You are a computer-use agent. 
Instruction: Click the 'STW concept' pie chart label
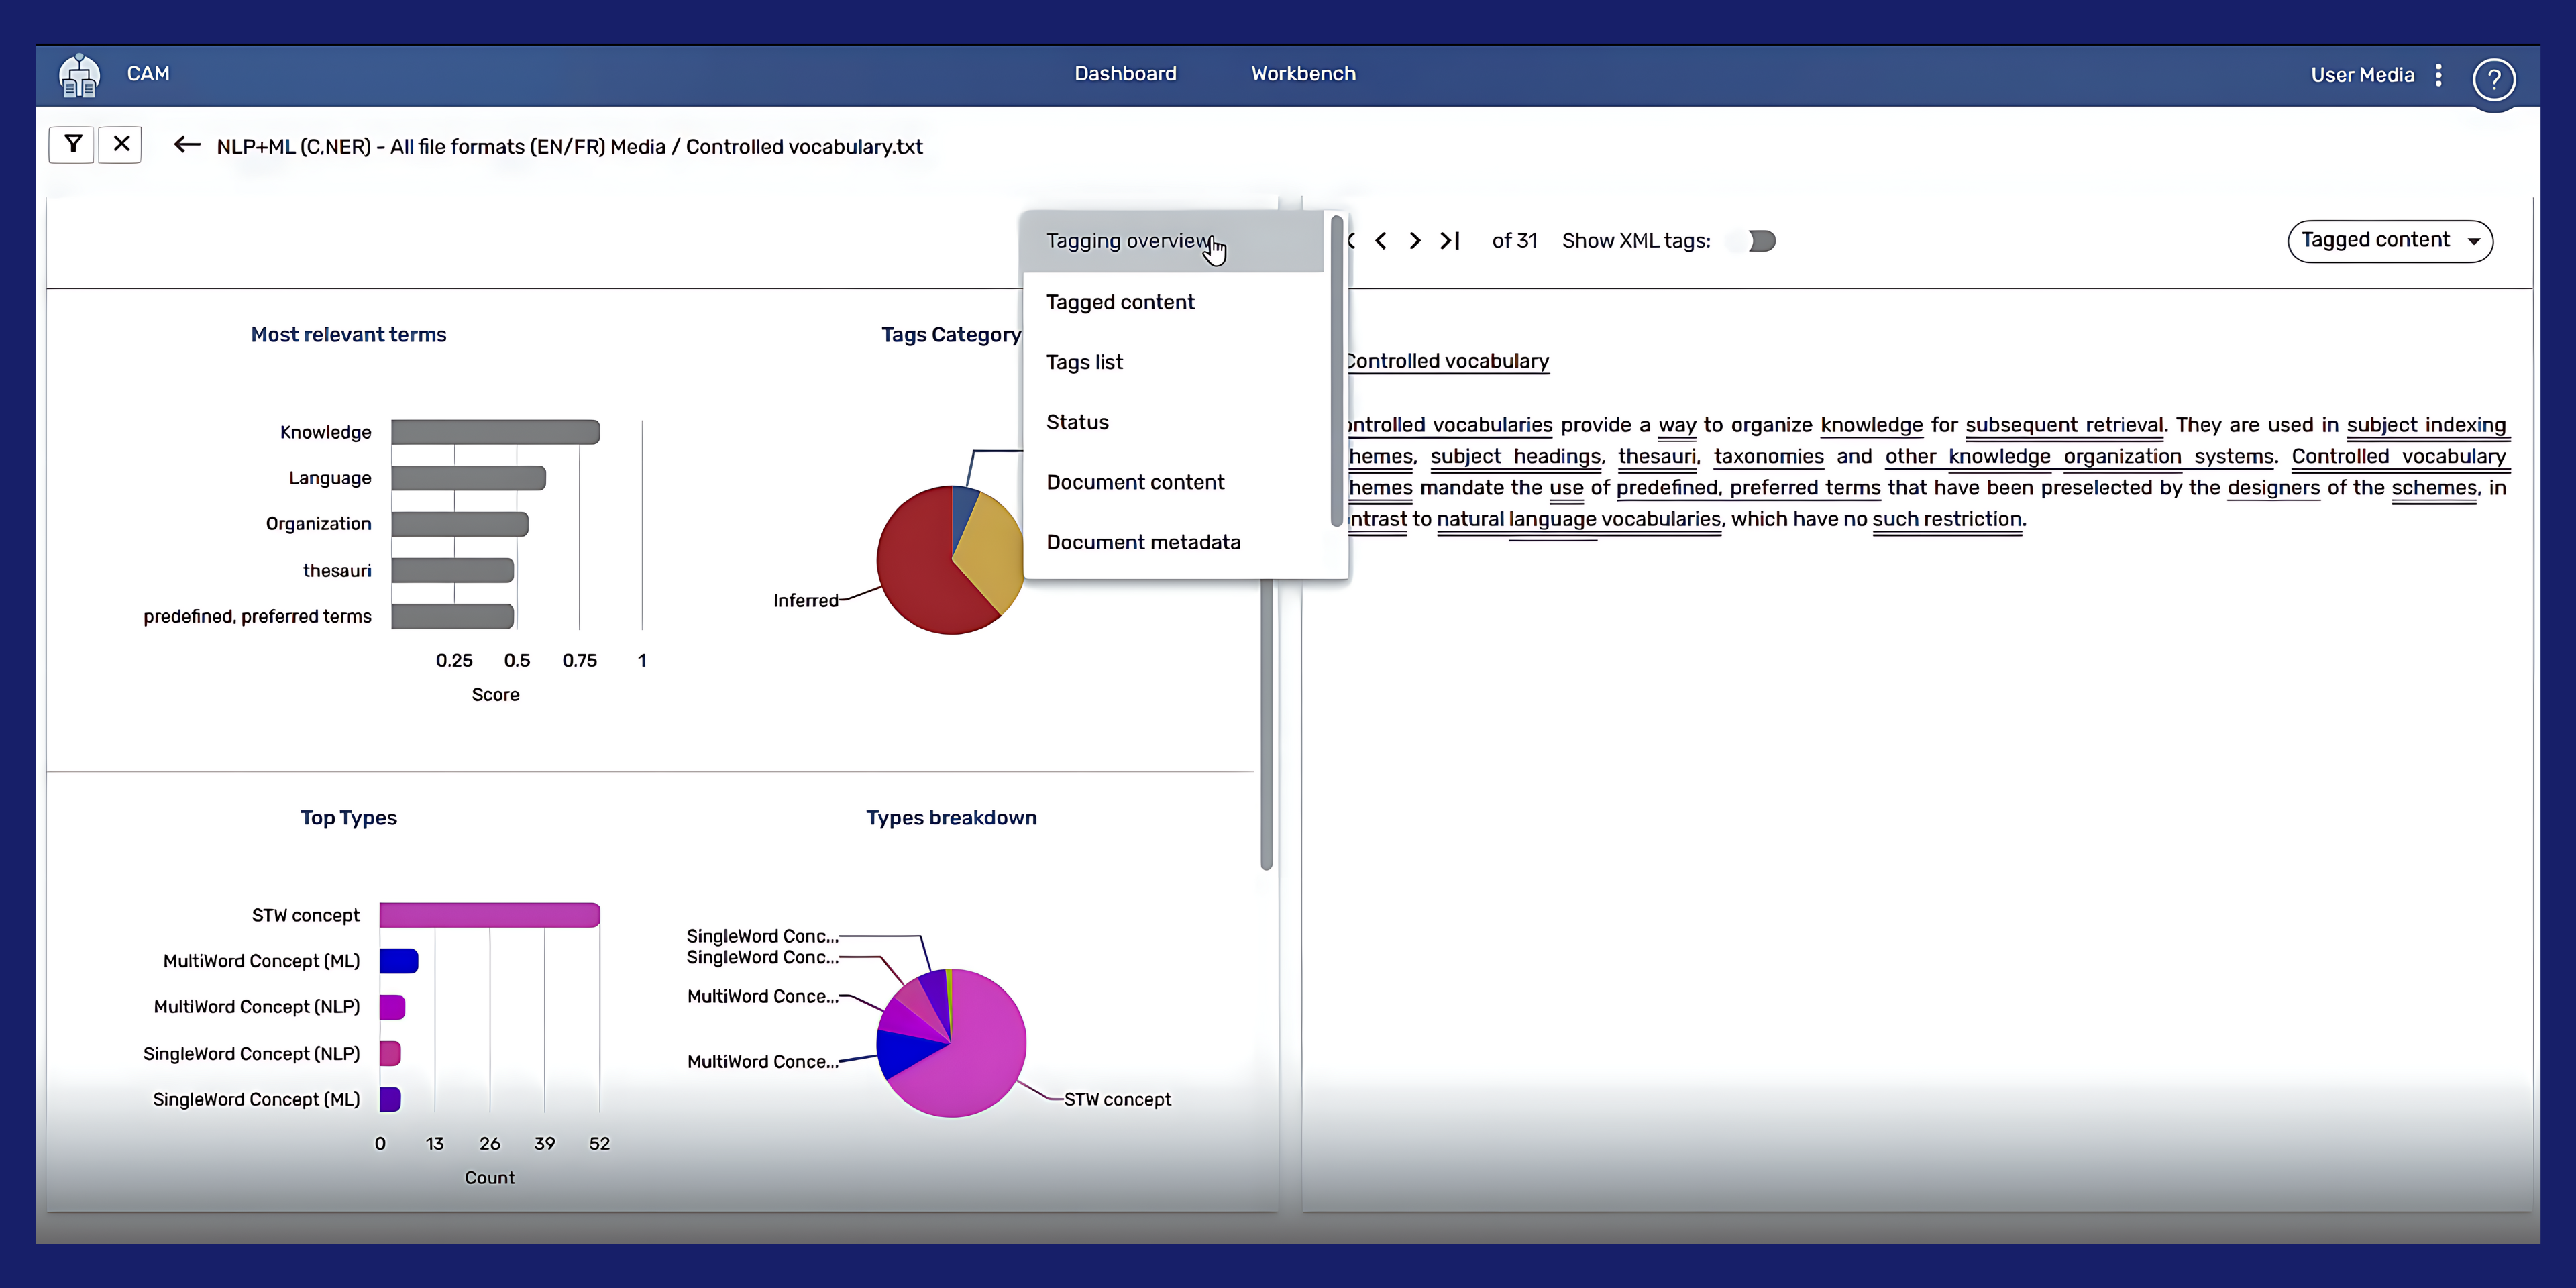pyautogui.click(x=1117, y=1099)
